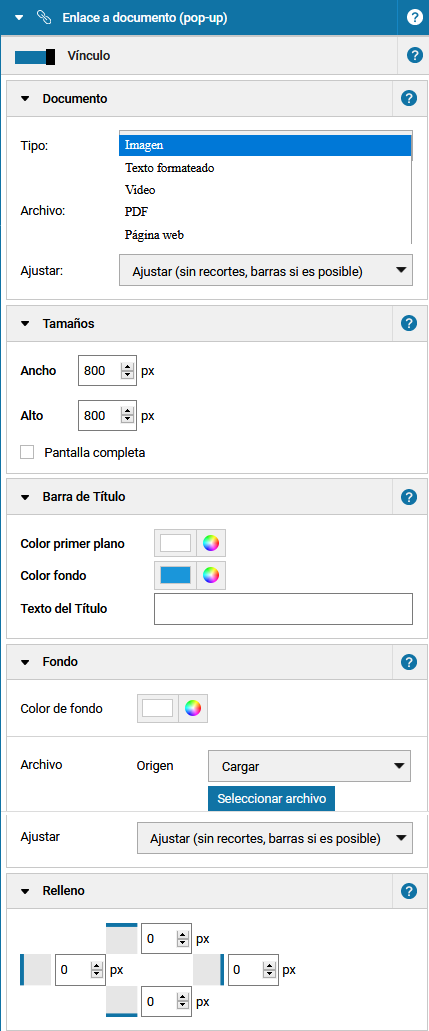Enable Pantalla completa checkbox
Viewport: 429px width, 1031px height.
point(27,452)
